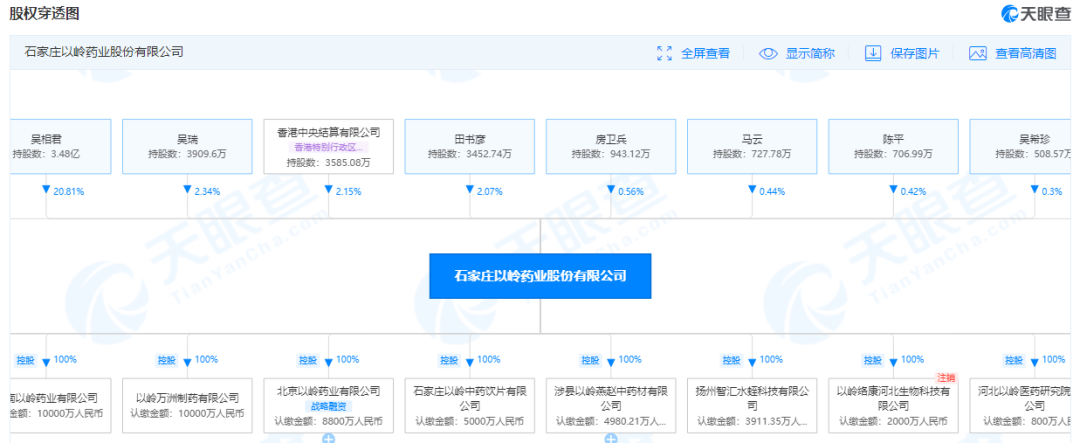Click the 战略融资 tag under 北京以岭药业
The image size is (1080, 443).
pyautogui.click(x=327, y=407)
